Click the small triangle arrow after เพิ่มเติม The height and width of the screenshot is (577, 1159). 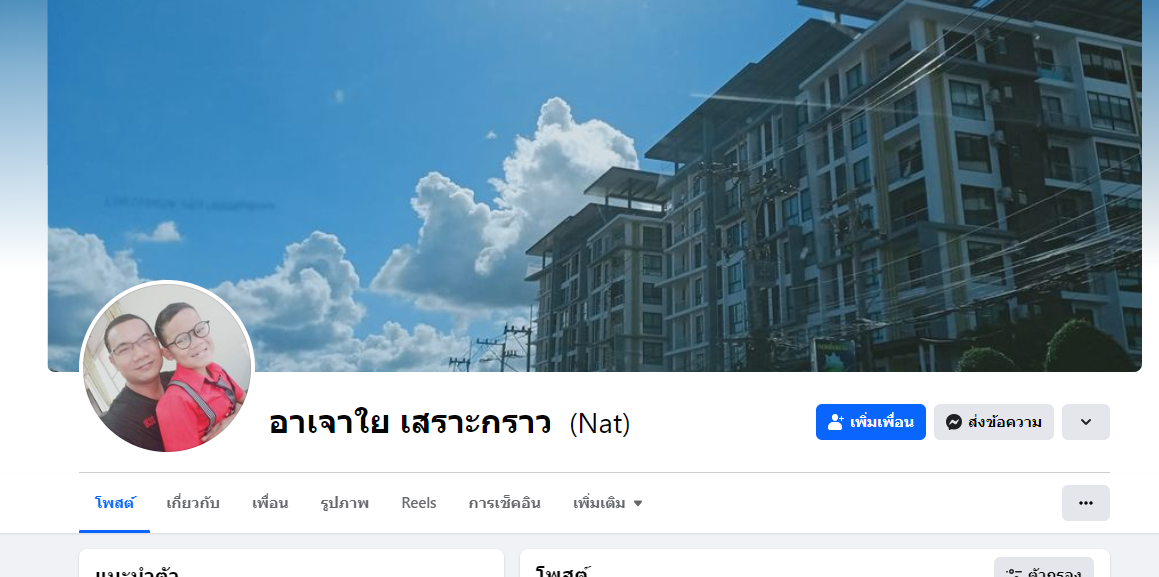tap(638, 504)
